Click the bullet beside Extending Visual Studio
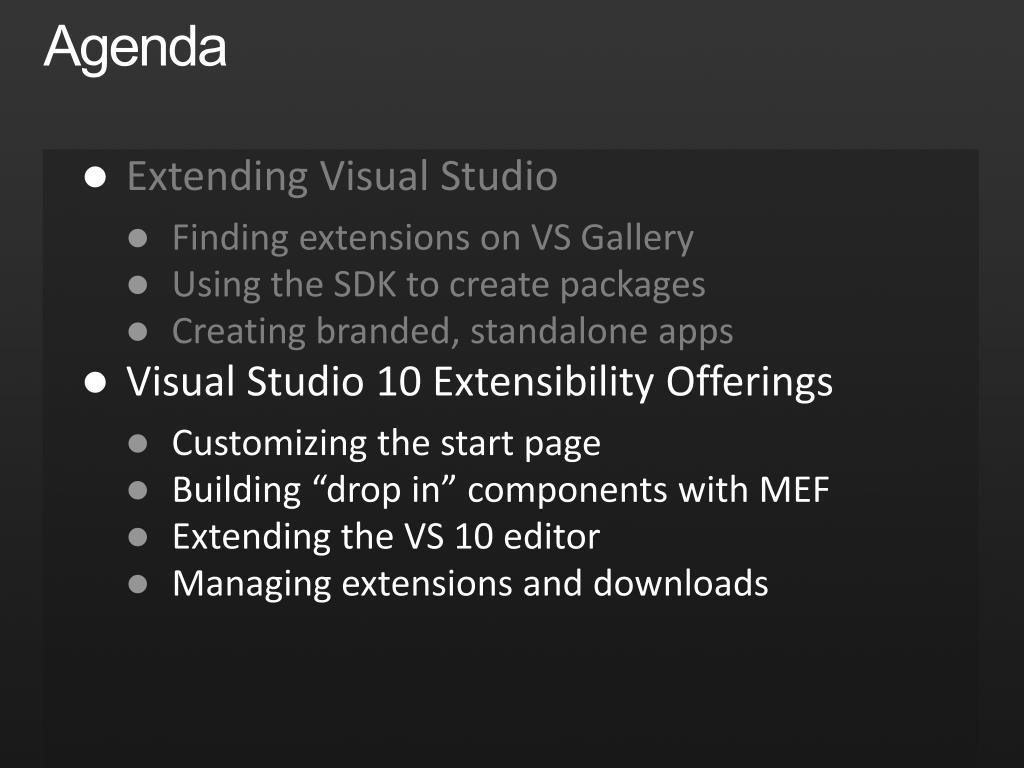Screen dimensions: 1024x768 click(x=95, y=177)
